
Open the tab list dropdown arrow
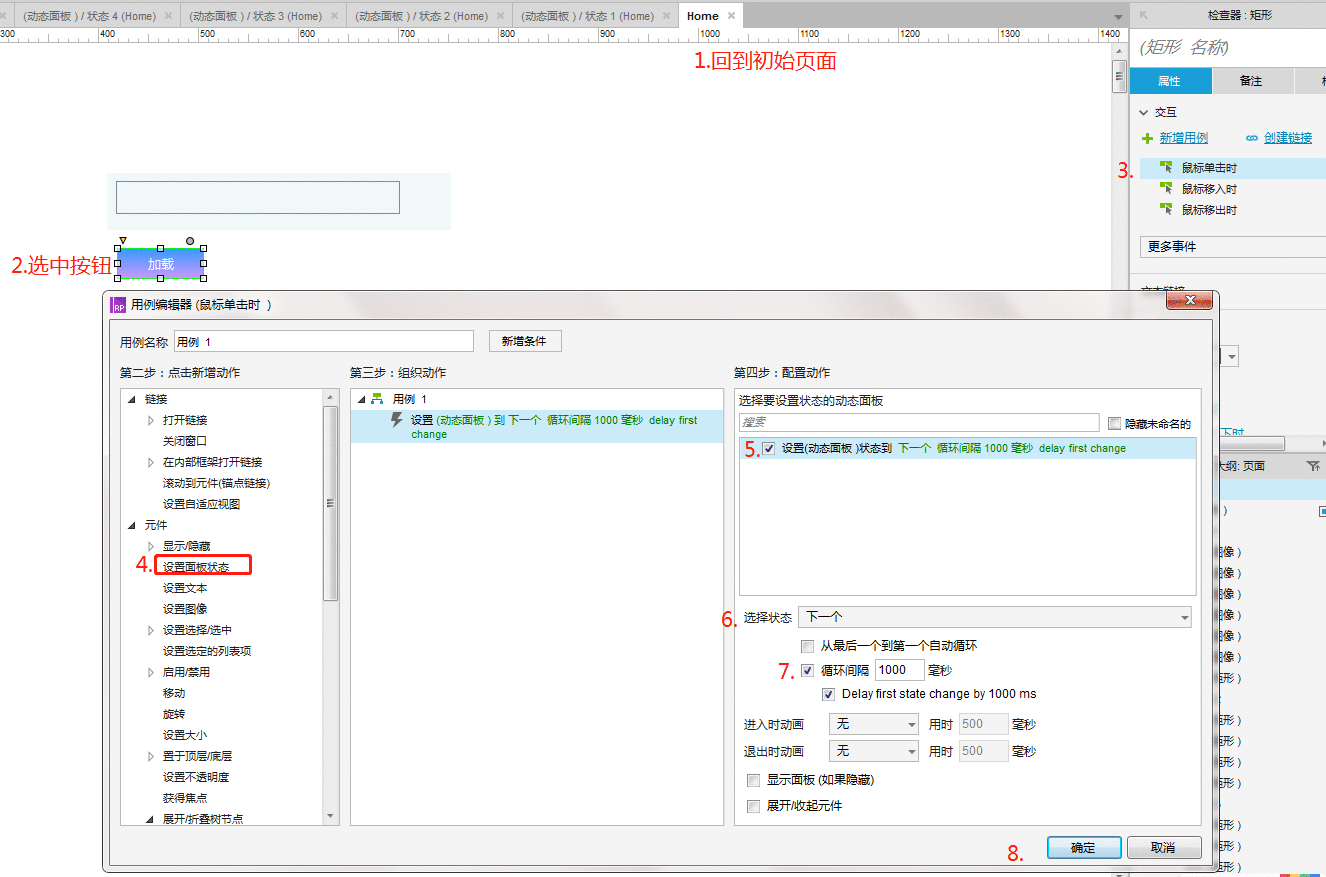[1118, 17]
